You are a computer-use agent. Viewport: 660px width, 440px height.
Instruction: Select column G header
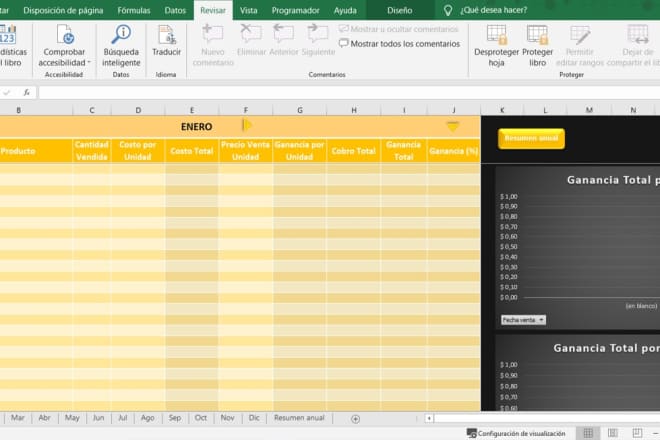pyautogui.click(x=300, y=110)
